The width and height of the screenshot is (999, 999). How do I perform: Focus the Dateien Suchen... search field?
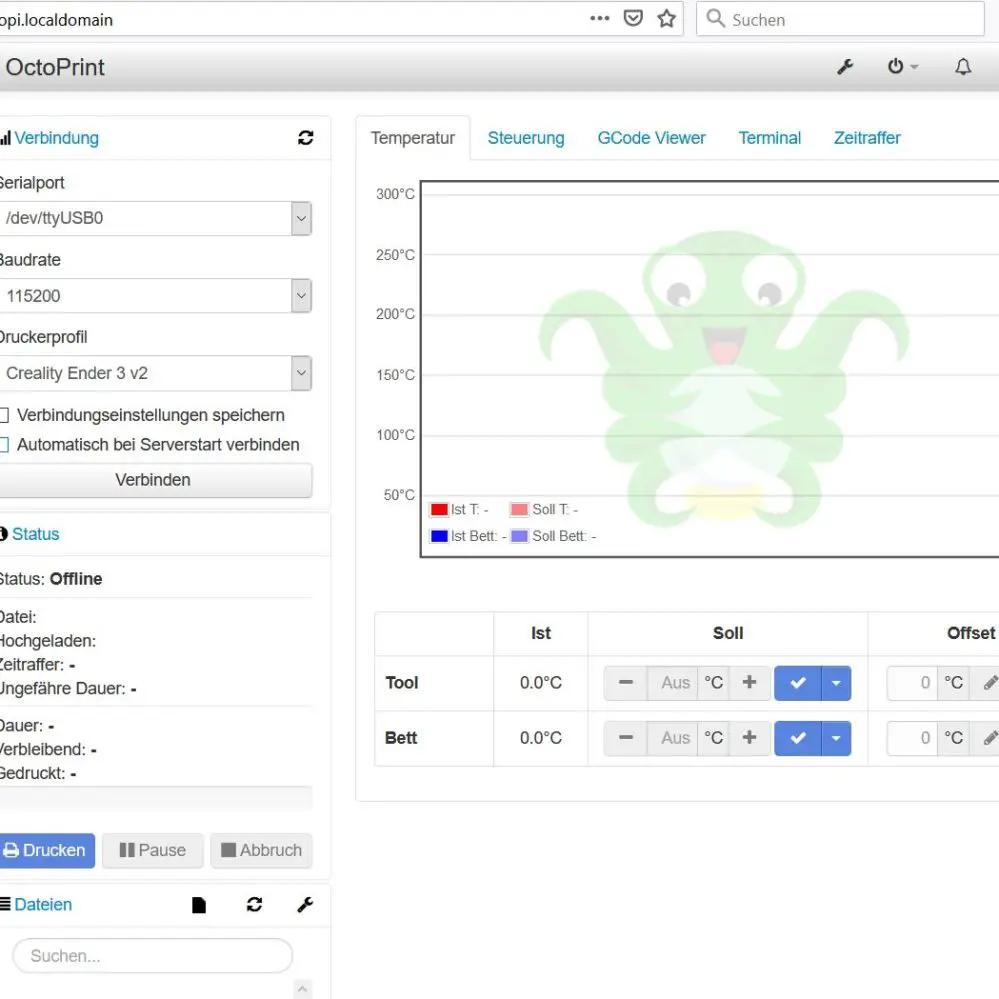[x=152, y=956]
